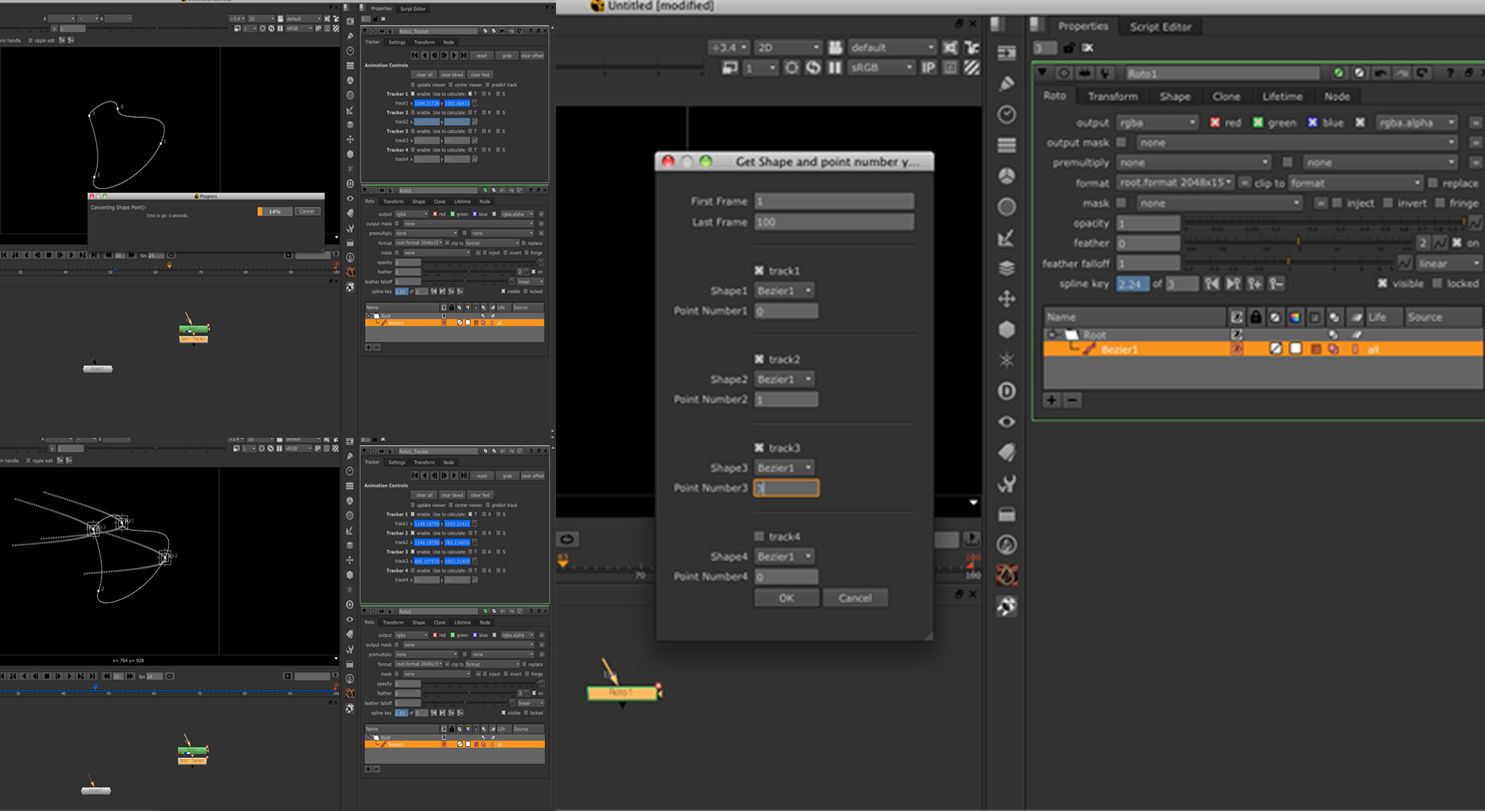Click the undo arrow in Roto1 panel header
The image size is (1485, 811).
click(1381, 73)
